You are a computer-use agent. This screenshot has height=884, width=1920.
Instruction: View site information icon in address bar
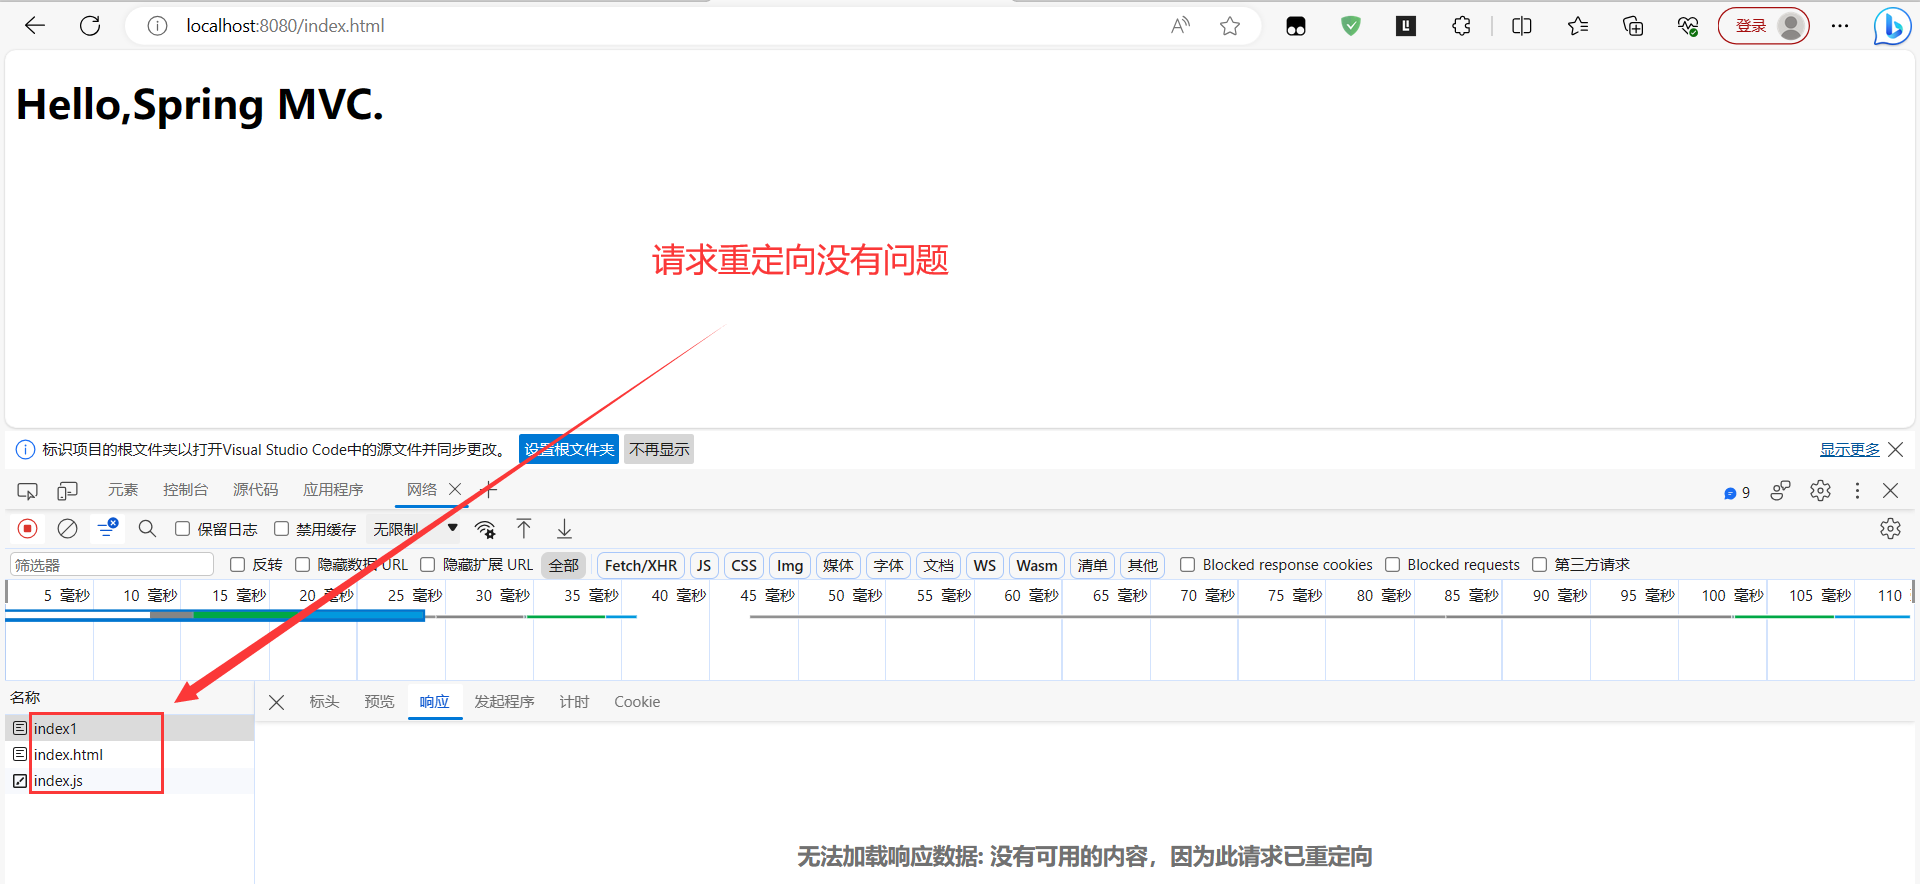pyautogui.click(x=157, y=26)
